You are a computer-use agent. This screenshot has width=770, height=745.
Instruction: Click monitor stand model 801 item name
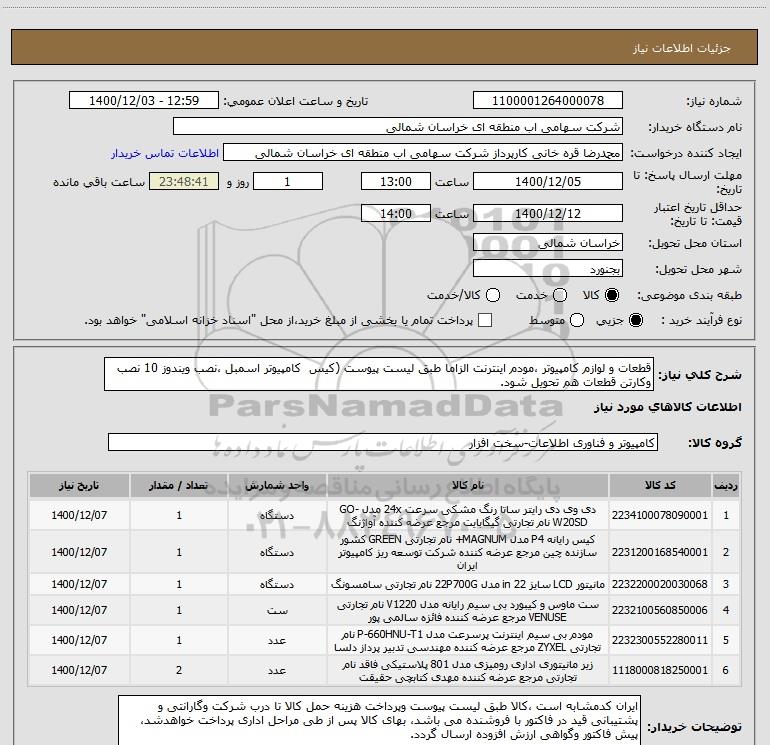point(468,671)
